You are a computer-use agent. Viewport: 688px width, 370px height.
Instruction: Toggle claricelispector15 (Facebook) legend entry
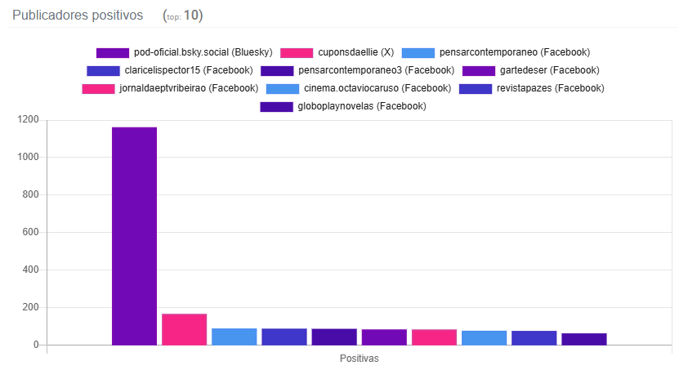pyautogui.click(x=170, y=71)
